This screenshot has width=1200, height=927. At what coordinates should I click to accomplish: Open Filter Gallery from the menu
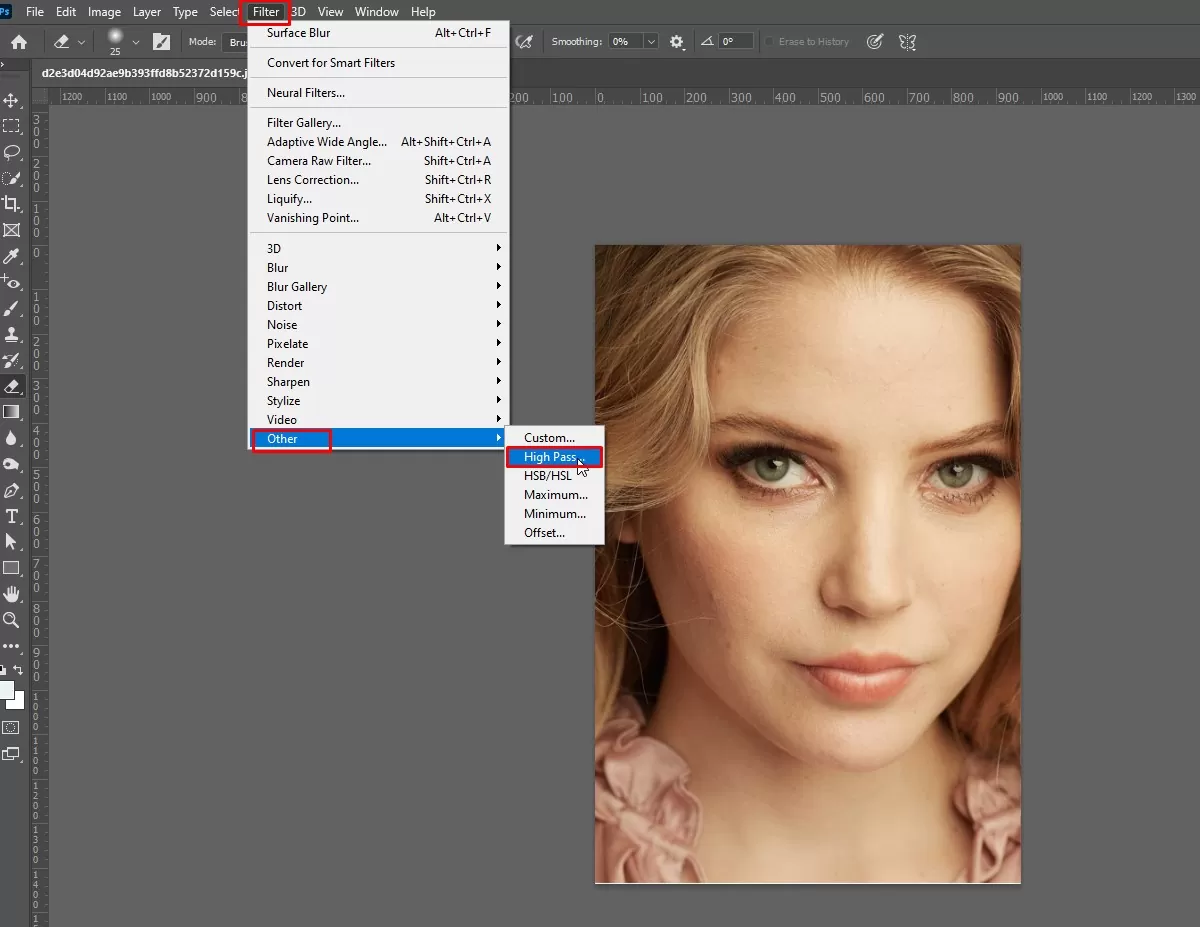(379, 123)
